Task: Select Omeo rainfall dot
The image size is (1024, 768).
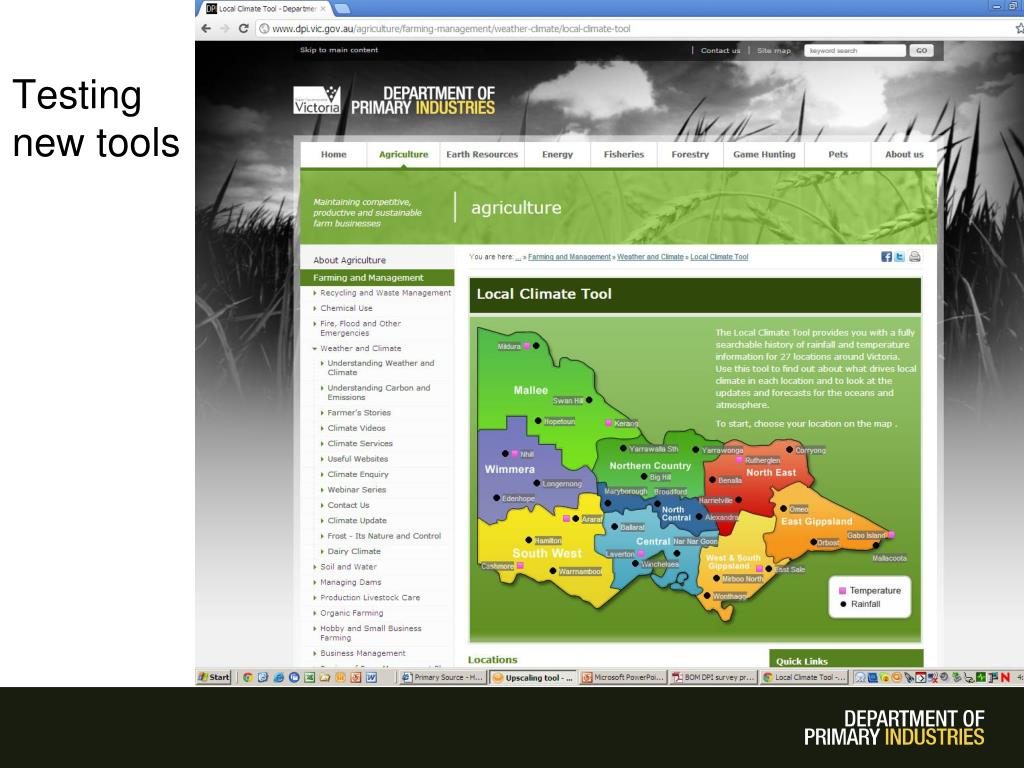Action: (783, 508)
